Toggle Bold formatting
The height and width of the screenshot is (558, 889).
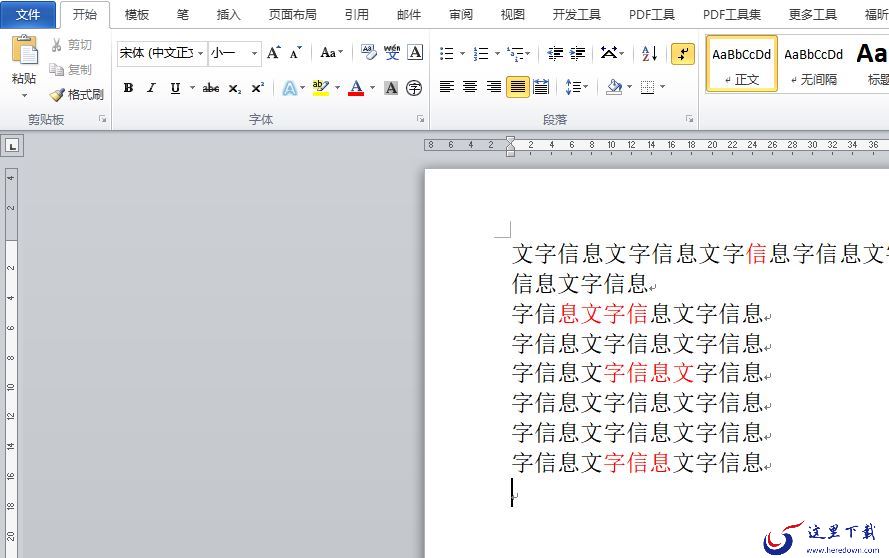tap(129, 88)
